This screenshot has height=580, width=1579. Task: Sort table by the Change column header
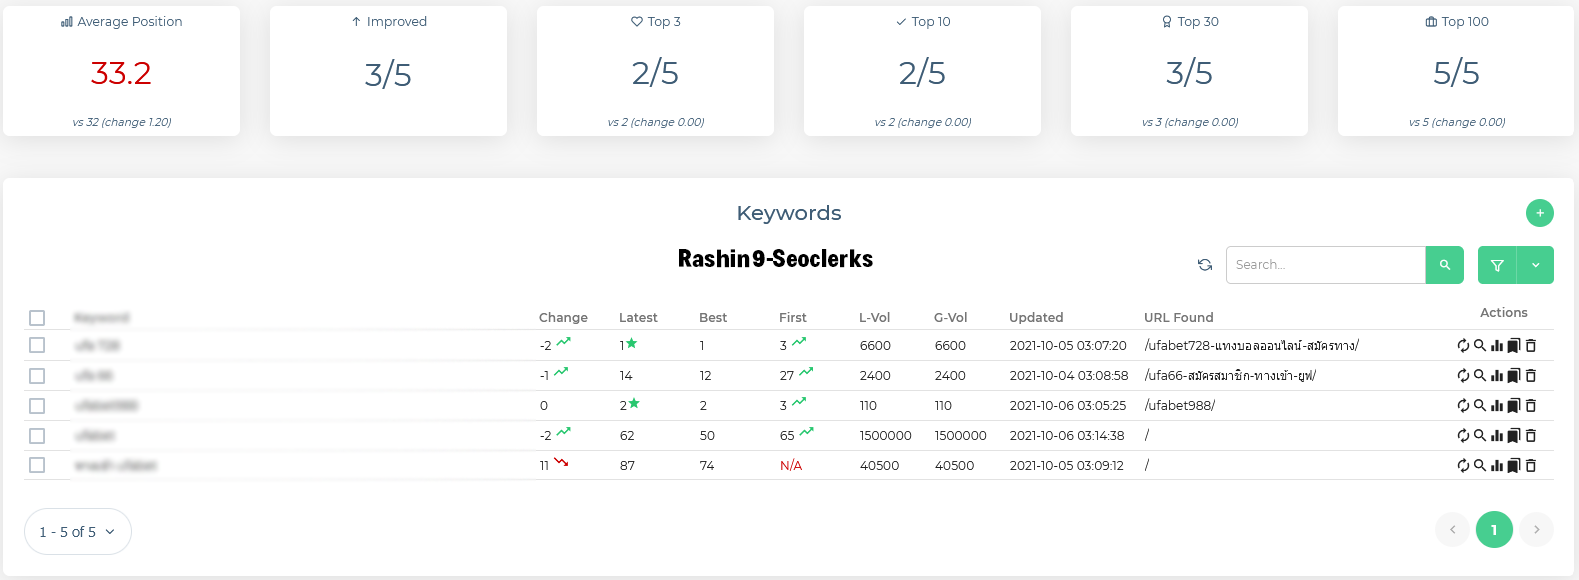[x=563, y=318]
